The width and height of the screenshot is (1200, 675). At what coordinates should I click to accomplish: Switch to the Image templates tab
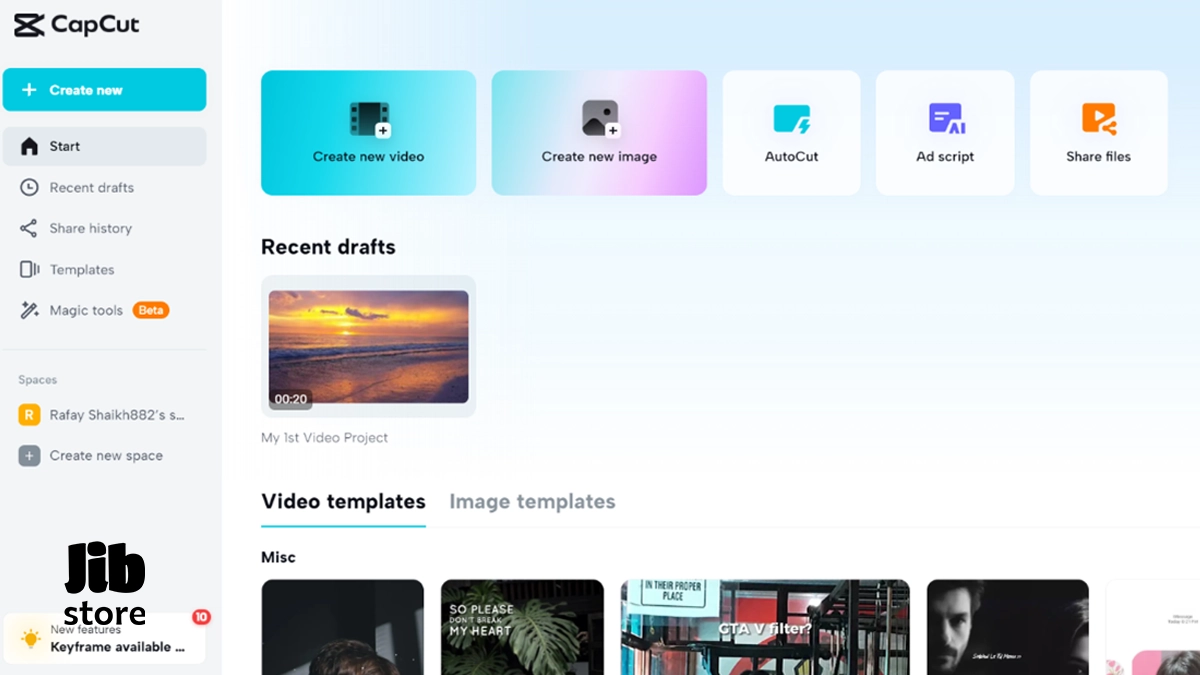(x=532, y=501)
